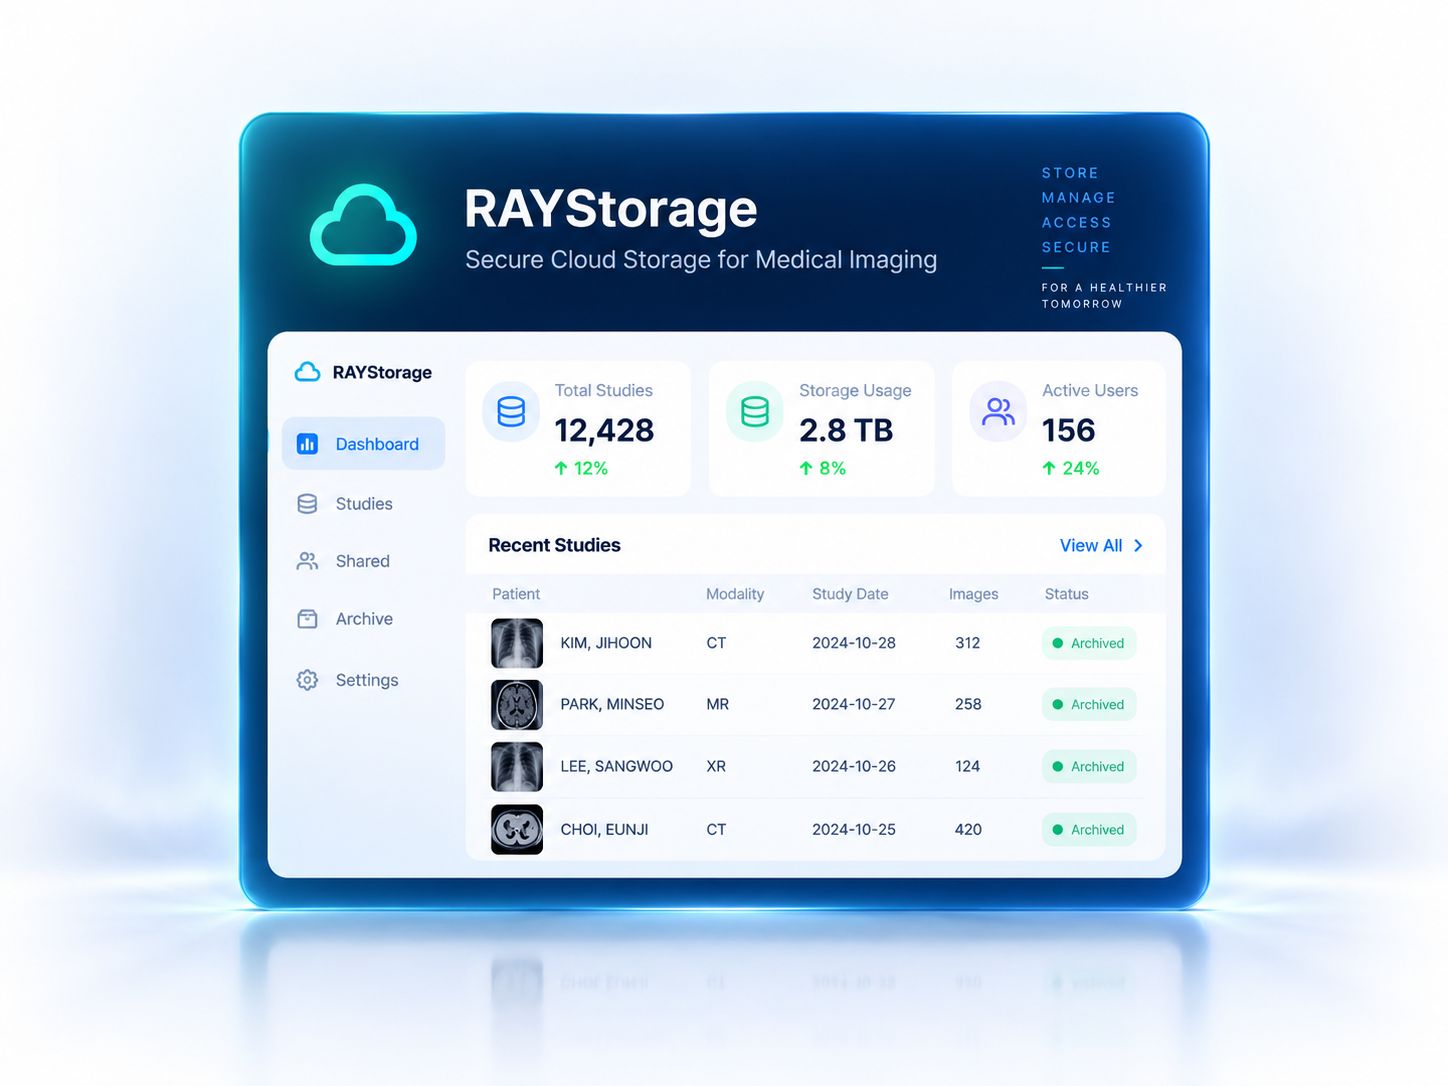Open LEE, SANGWOO chest X-ray thumbnail
The image size is (1448, 1086).
(517, 766)
